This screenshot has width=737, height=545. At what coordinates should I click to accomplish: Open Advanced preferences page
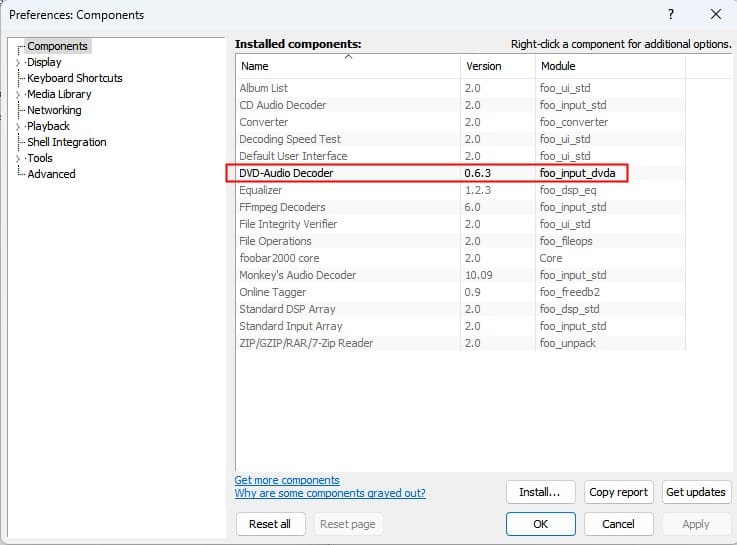(x=51, y=174)
